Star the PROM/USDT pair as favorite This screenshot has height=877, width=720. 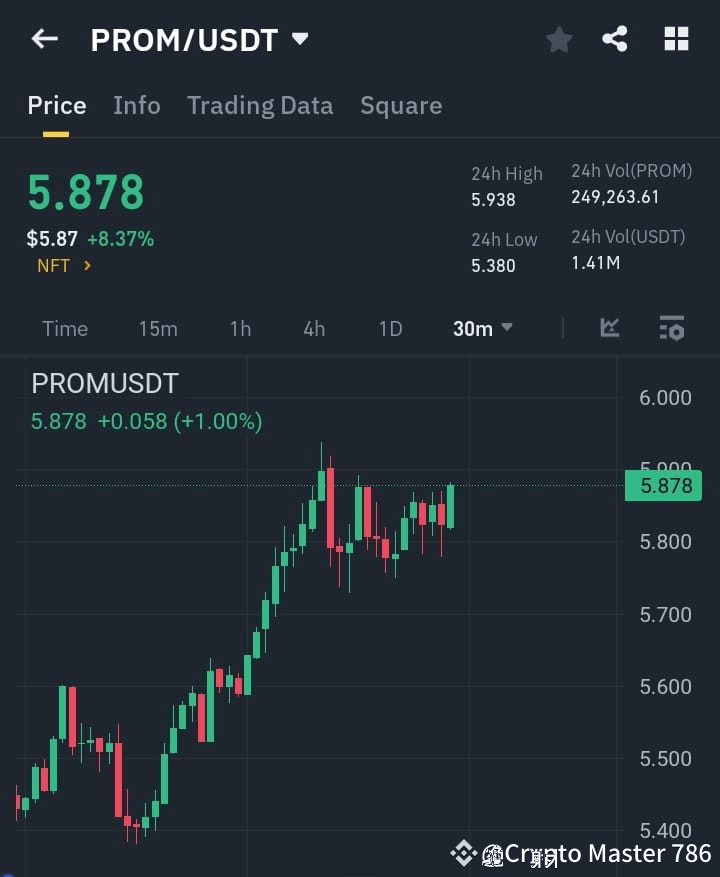[x=558, y=39]
